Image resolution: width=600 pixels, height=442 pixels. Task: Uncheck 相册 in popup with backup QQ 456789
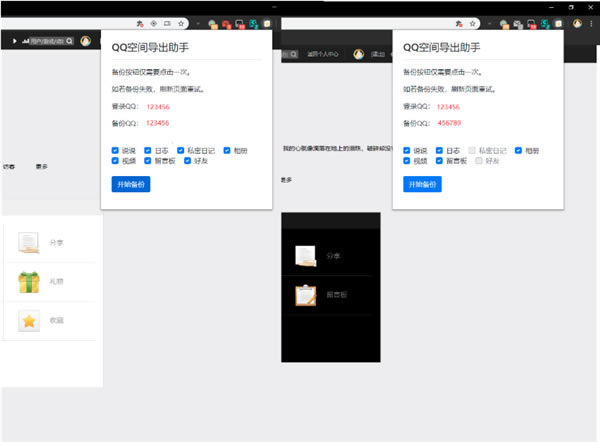click(x=518, y=150)
